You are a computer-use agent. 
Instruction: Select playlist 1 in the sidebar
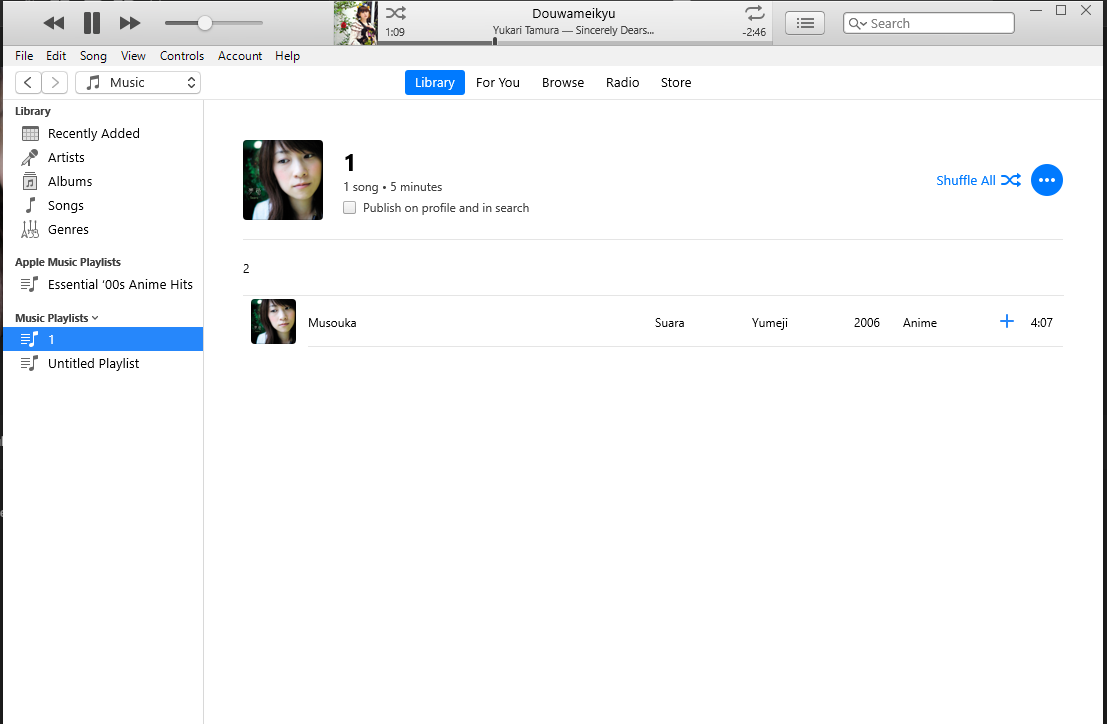[102, 339]
